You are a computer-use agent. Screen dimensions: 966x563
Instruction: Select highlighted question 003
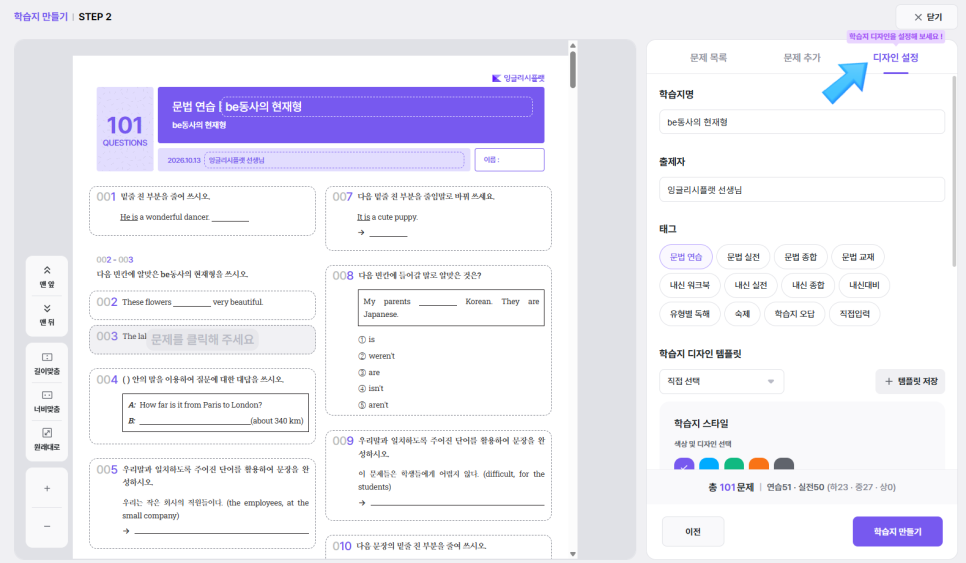[x=202, y=339]
